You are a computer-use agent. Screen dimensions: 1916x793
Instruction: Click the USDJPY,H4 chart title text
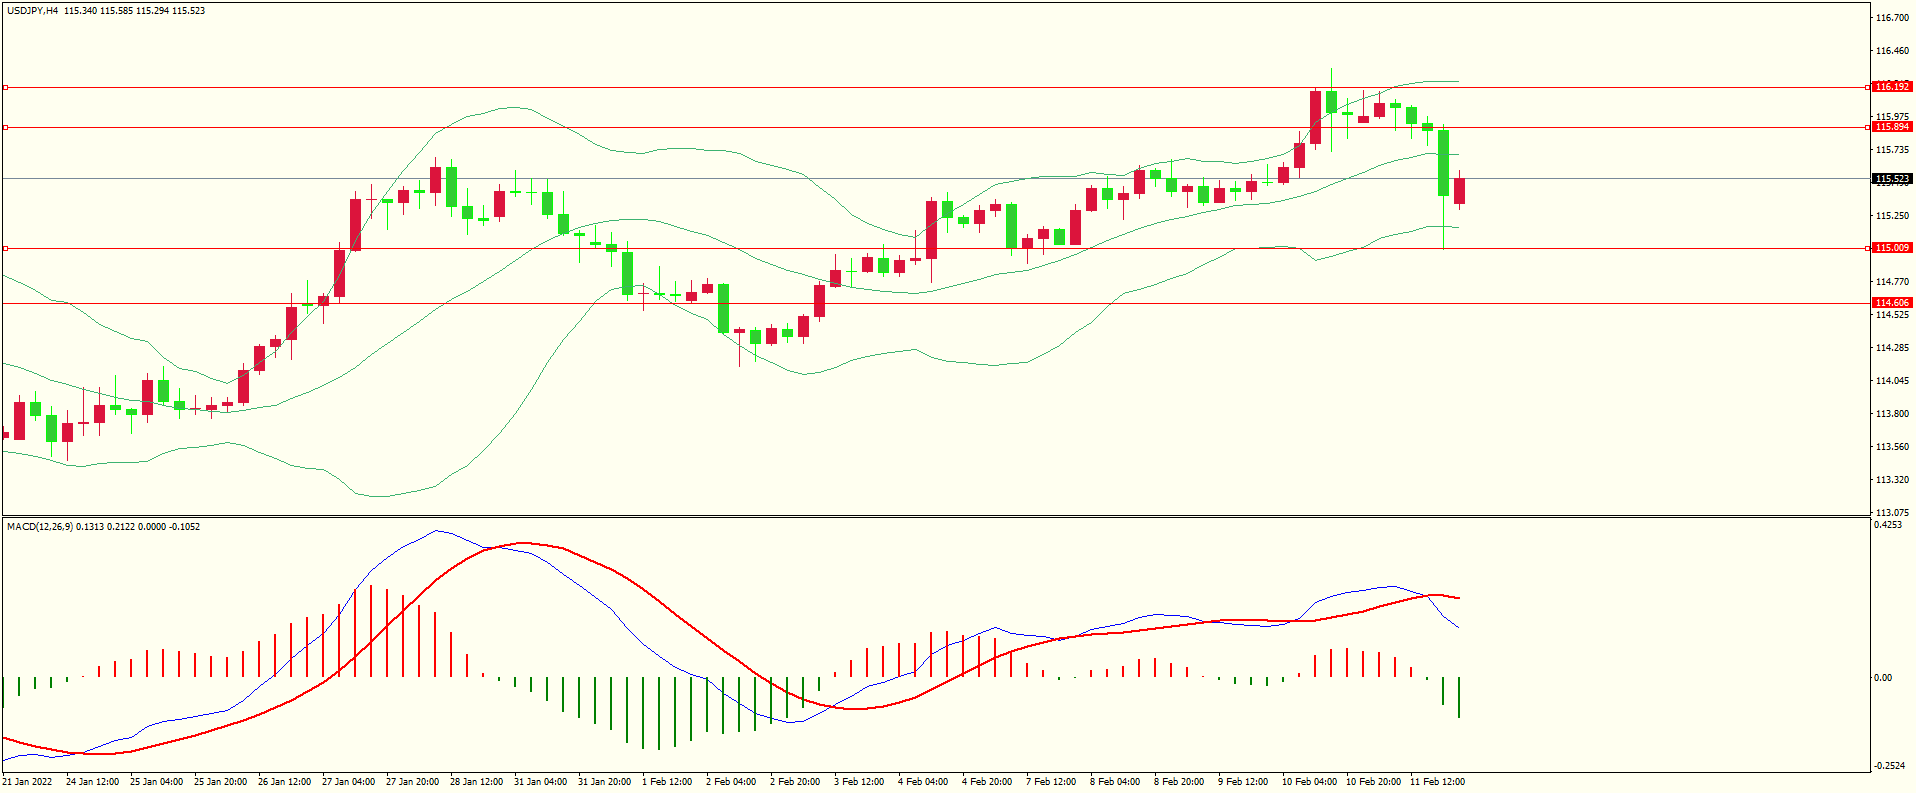(x=32, y=11)
